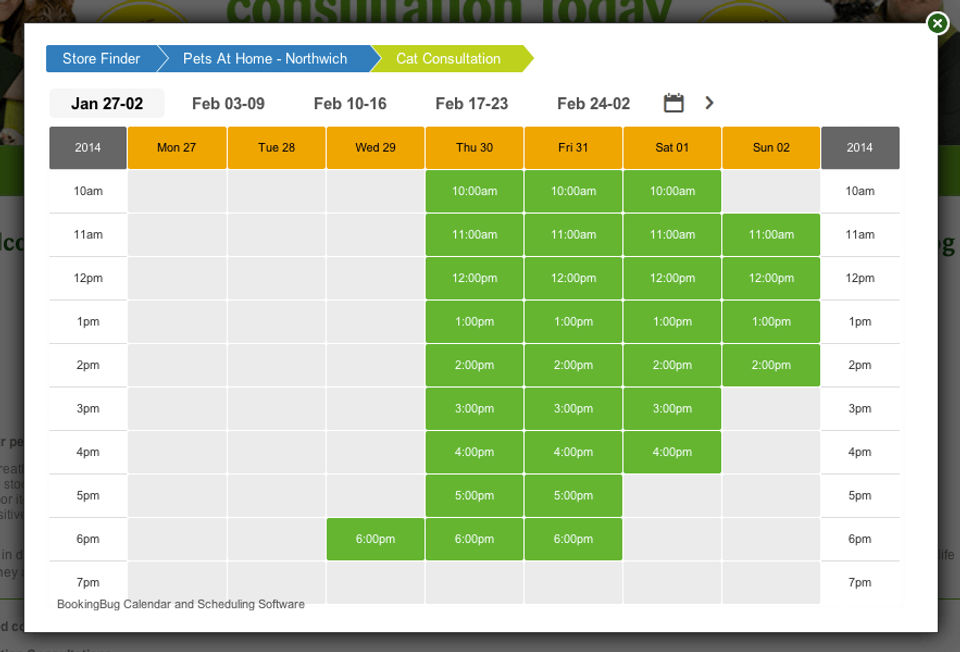The height and width of the screenshot is (652, 960).
Task: Book Friday 31 at 3:00pm slot
Action: tap(574, 408)
